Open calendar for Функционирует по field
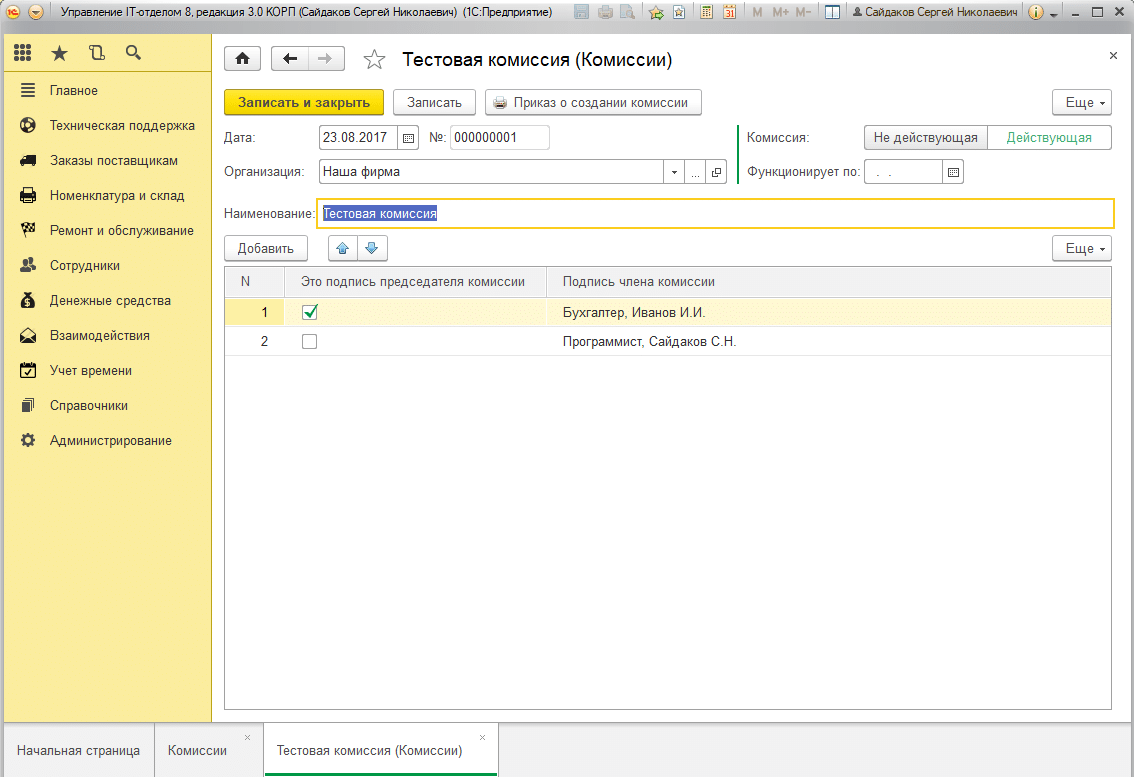The image size is (1134, 777). [x=953, y=172]
